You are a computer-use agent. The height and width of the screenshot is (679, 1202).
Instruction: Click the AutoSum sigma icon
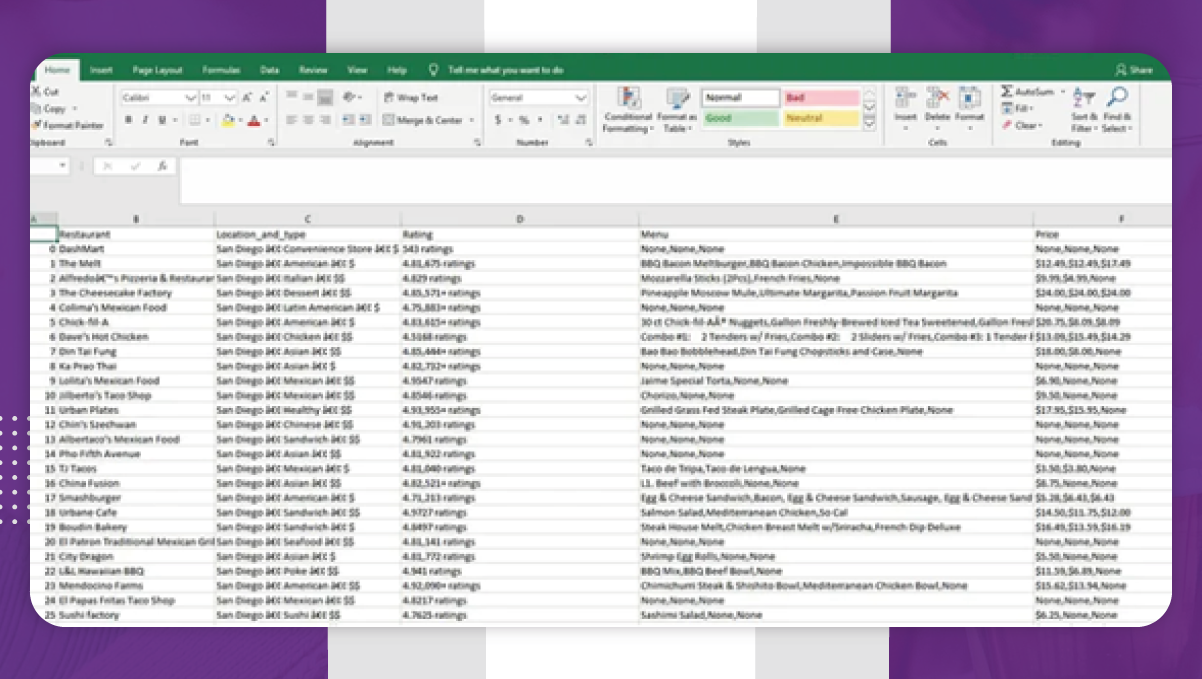(1007, 92)
